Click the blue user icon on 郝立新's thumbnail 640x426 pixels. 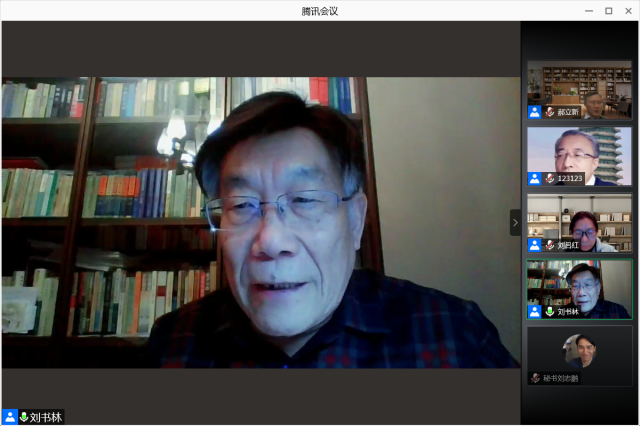click(535, 112)
